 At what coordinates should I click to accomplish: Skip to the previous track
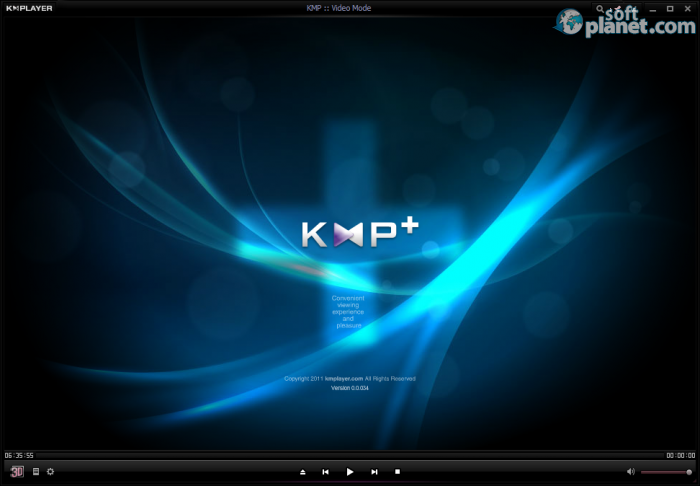click(325, 472)
